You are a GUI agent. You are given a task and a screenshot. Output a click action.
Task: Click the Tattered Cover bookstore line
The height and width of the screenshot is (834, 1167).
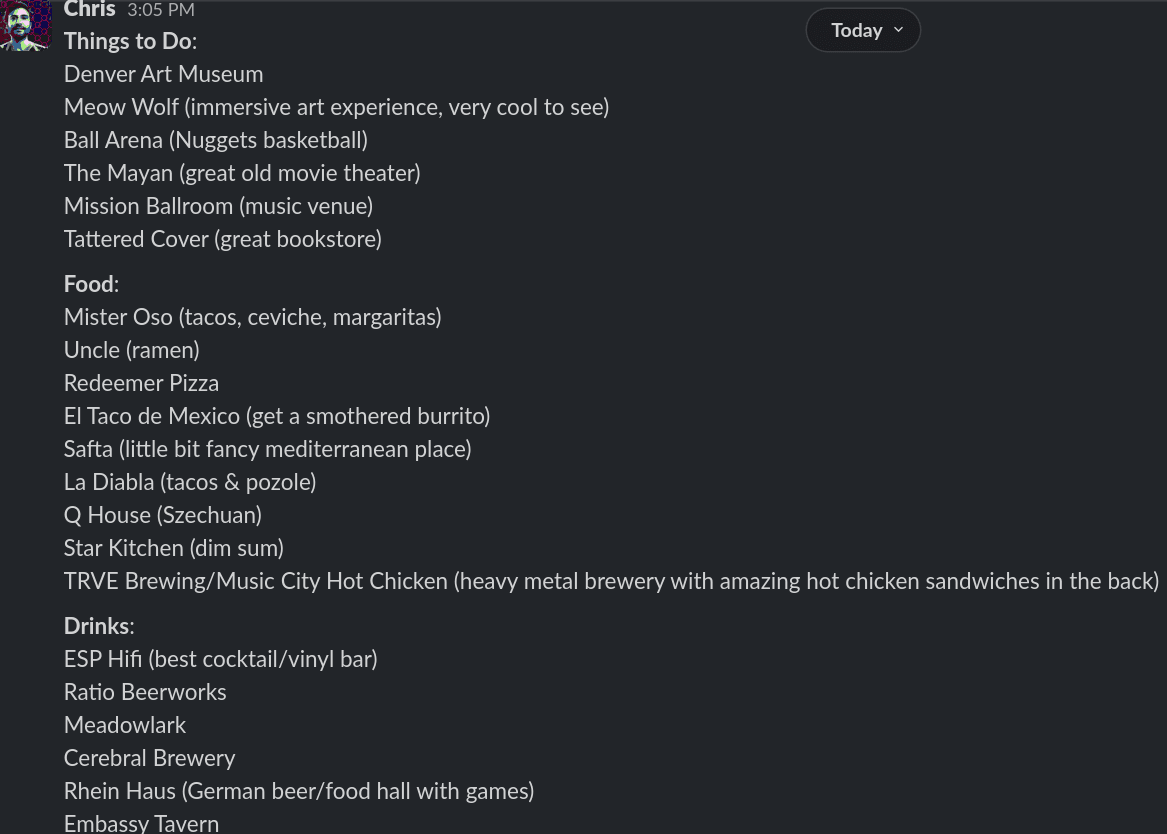[x=222, y=239]
